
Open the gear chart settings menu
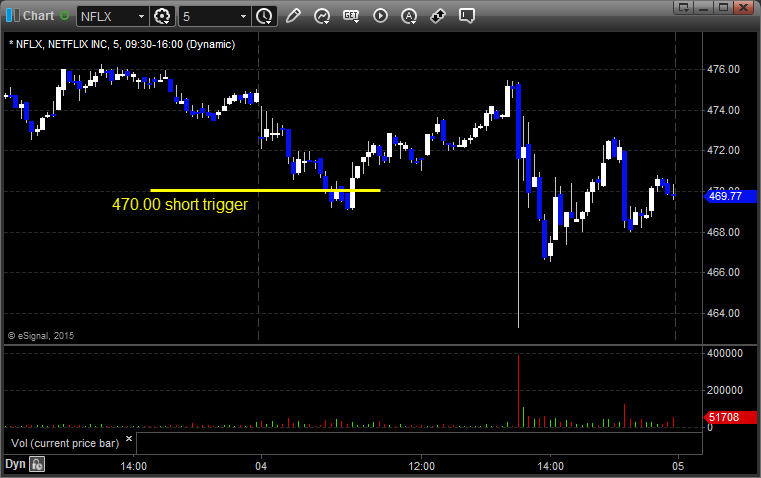coord(162,16)
